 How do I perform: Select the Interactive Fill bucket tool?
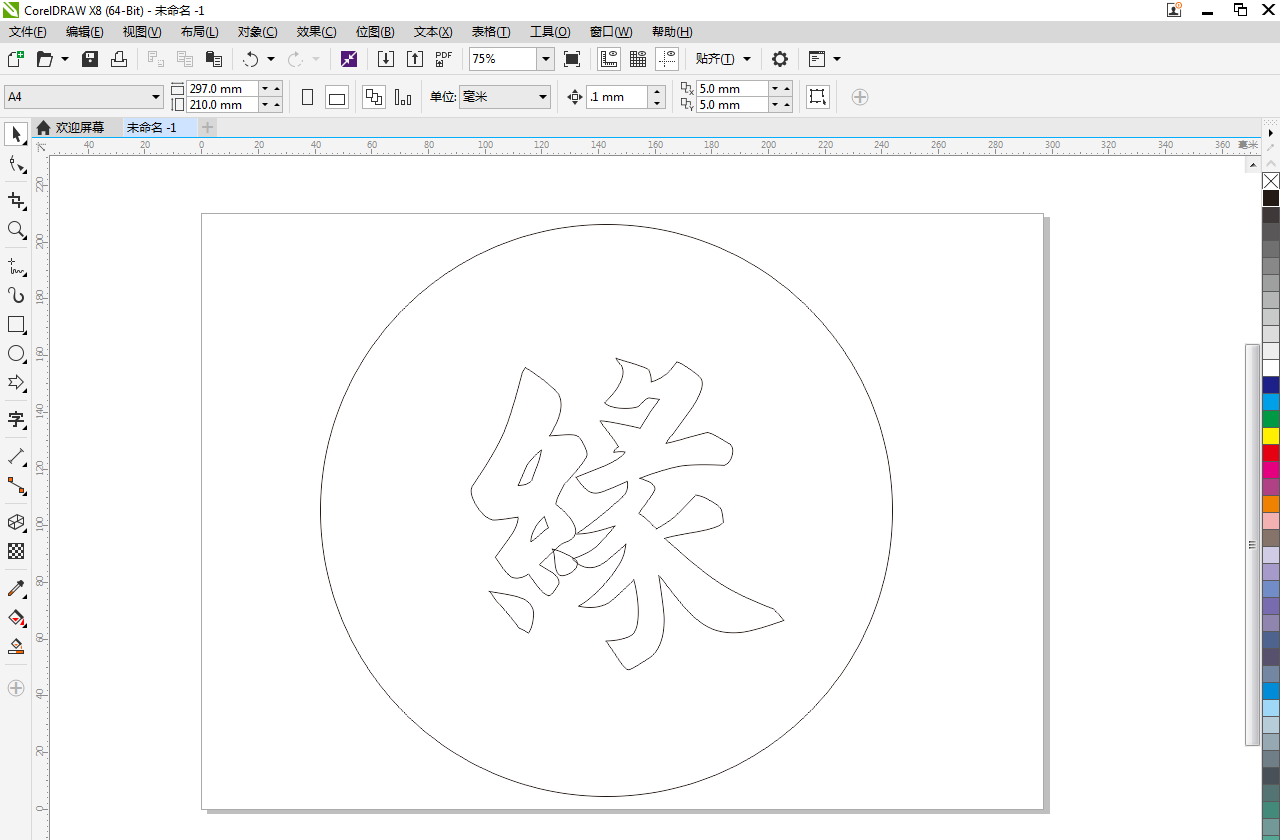click(x=16, y=617)
